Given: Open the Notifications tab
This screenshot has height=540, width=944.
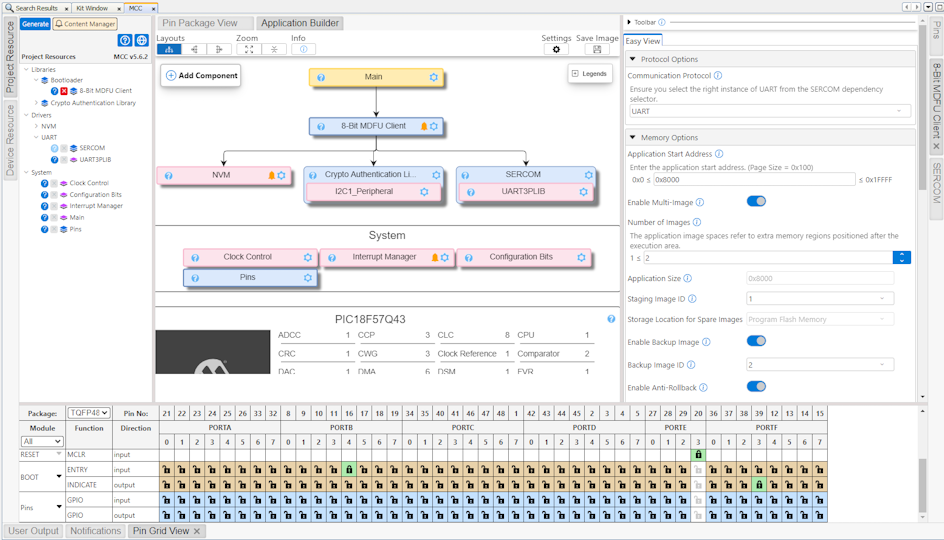Looking at the screenshot, I should point(95,531).
